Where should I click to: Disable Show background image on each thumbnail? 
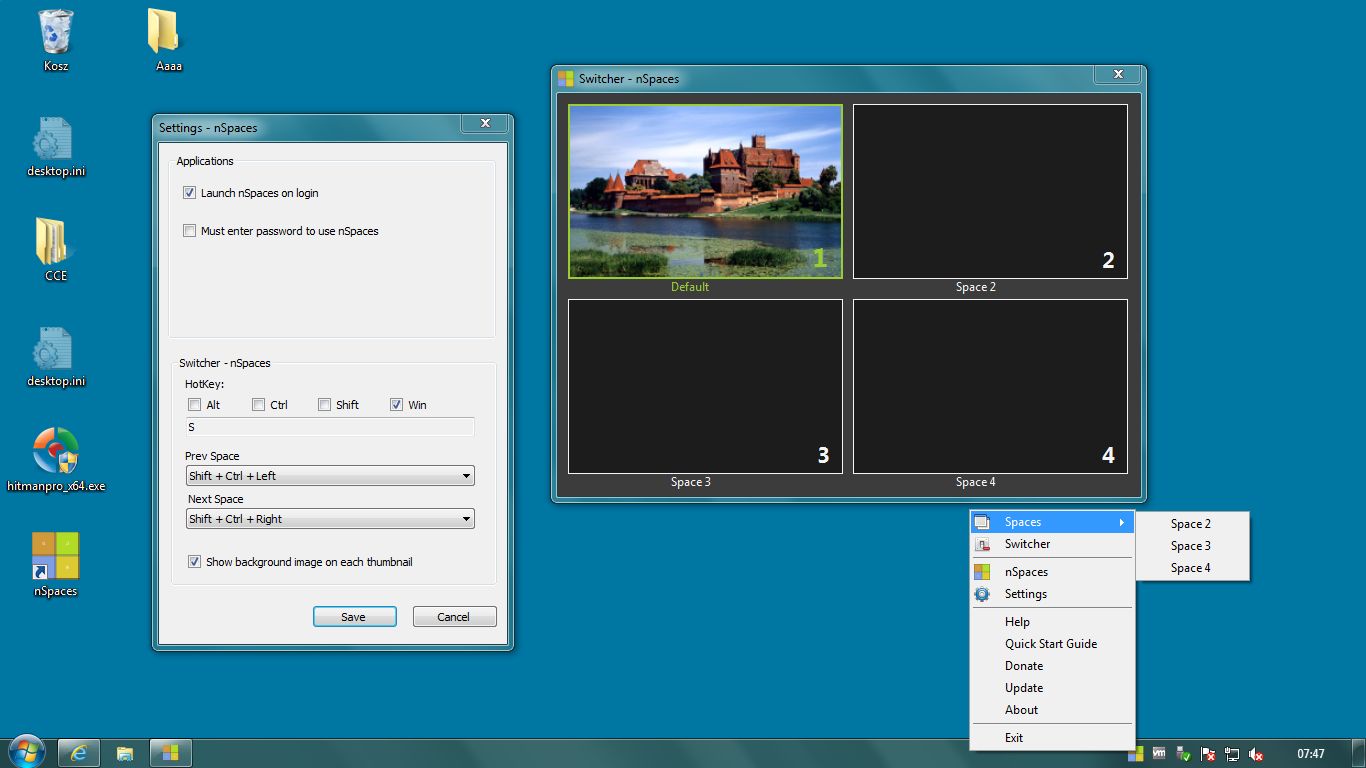[194, 562]
